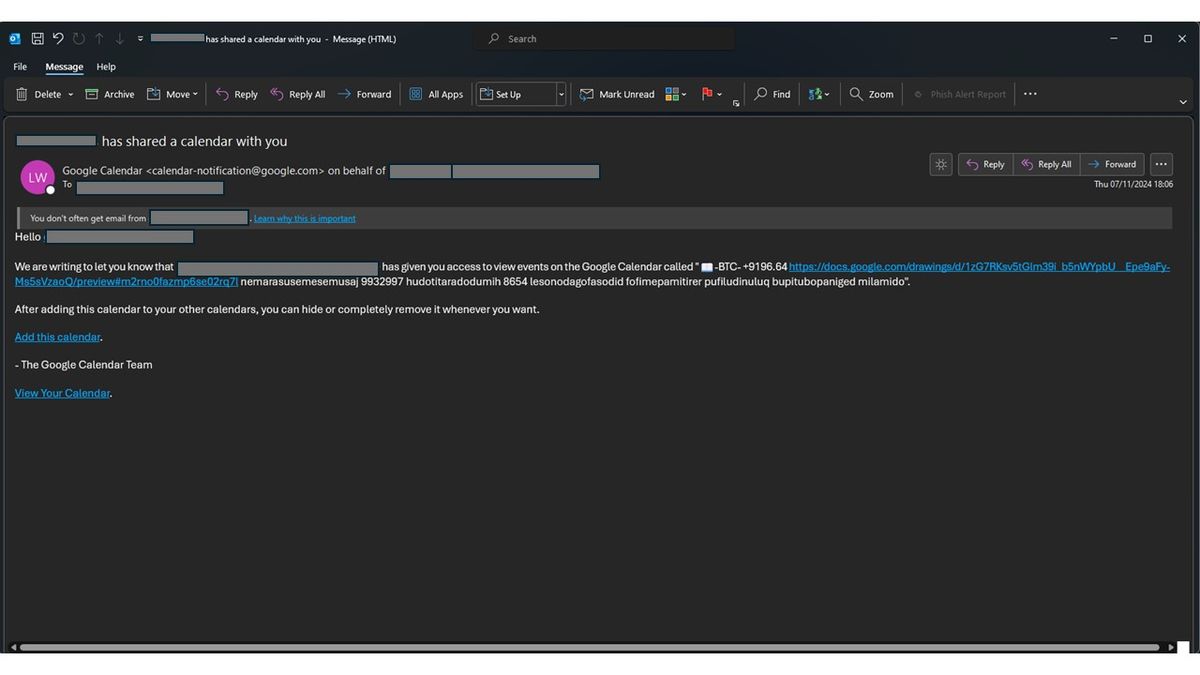Image resolution: width=1200 pixels, height=675 pixels.
Task: Click Forward in the ribbon toolbar
Action: point(364,94)
